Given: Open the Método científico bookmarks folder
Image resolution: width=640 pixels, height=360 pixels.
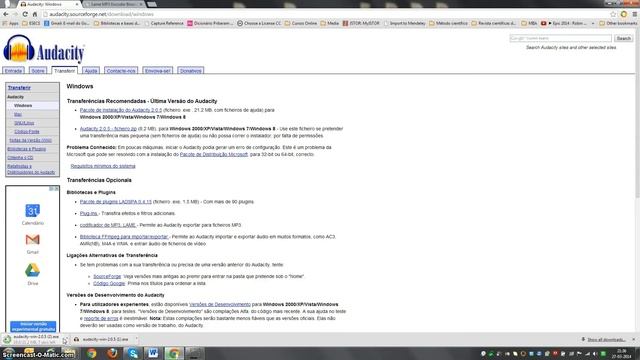Looking at the screenshot, I should (448, 23).
